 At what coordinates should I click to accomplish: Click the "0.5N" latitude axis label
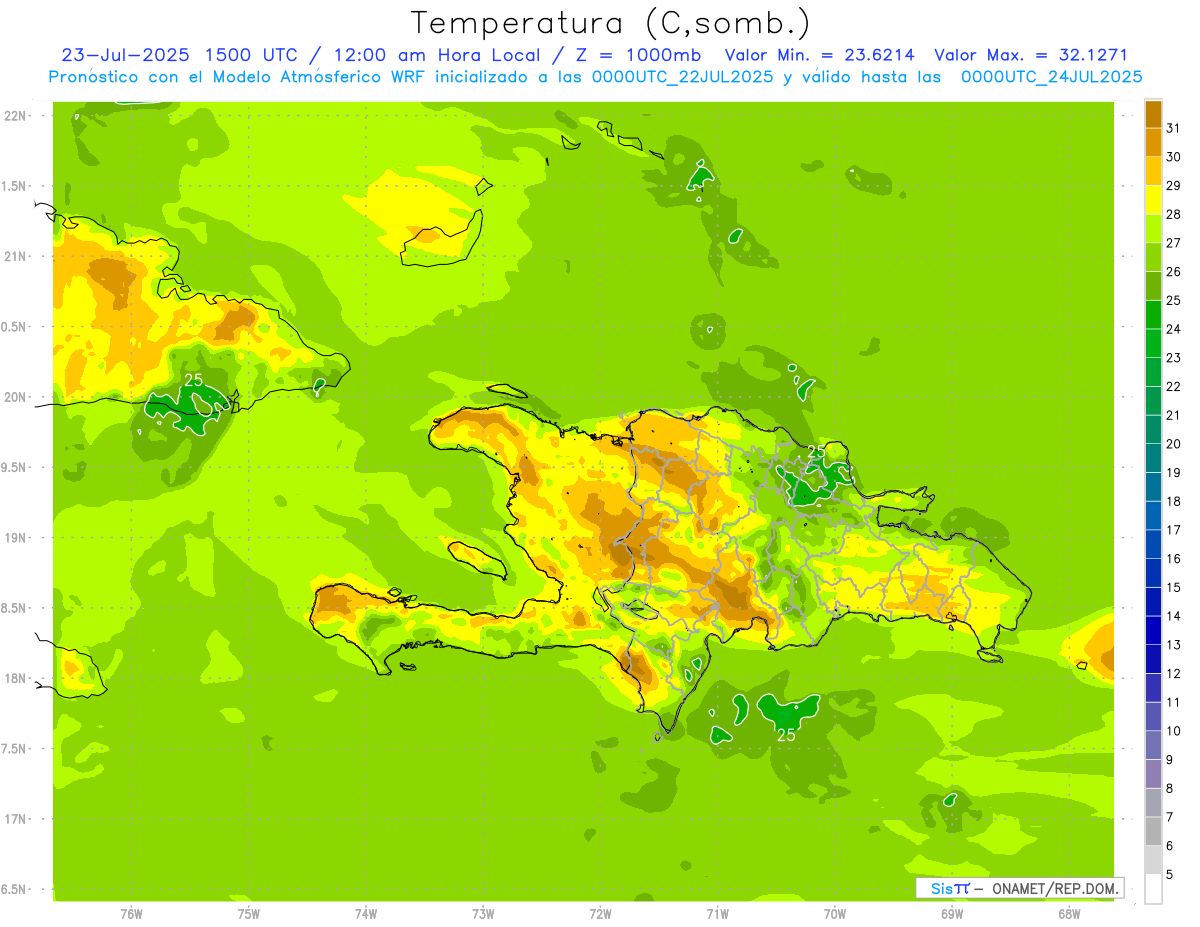15,327
